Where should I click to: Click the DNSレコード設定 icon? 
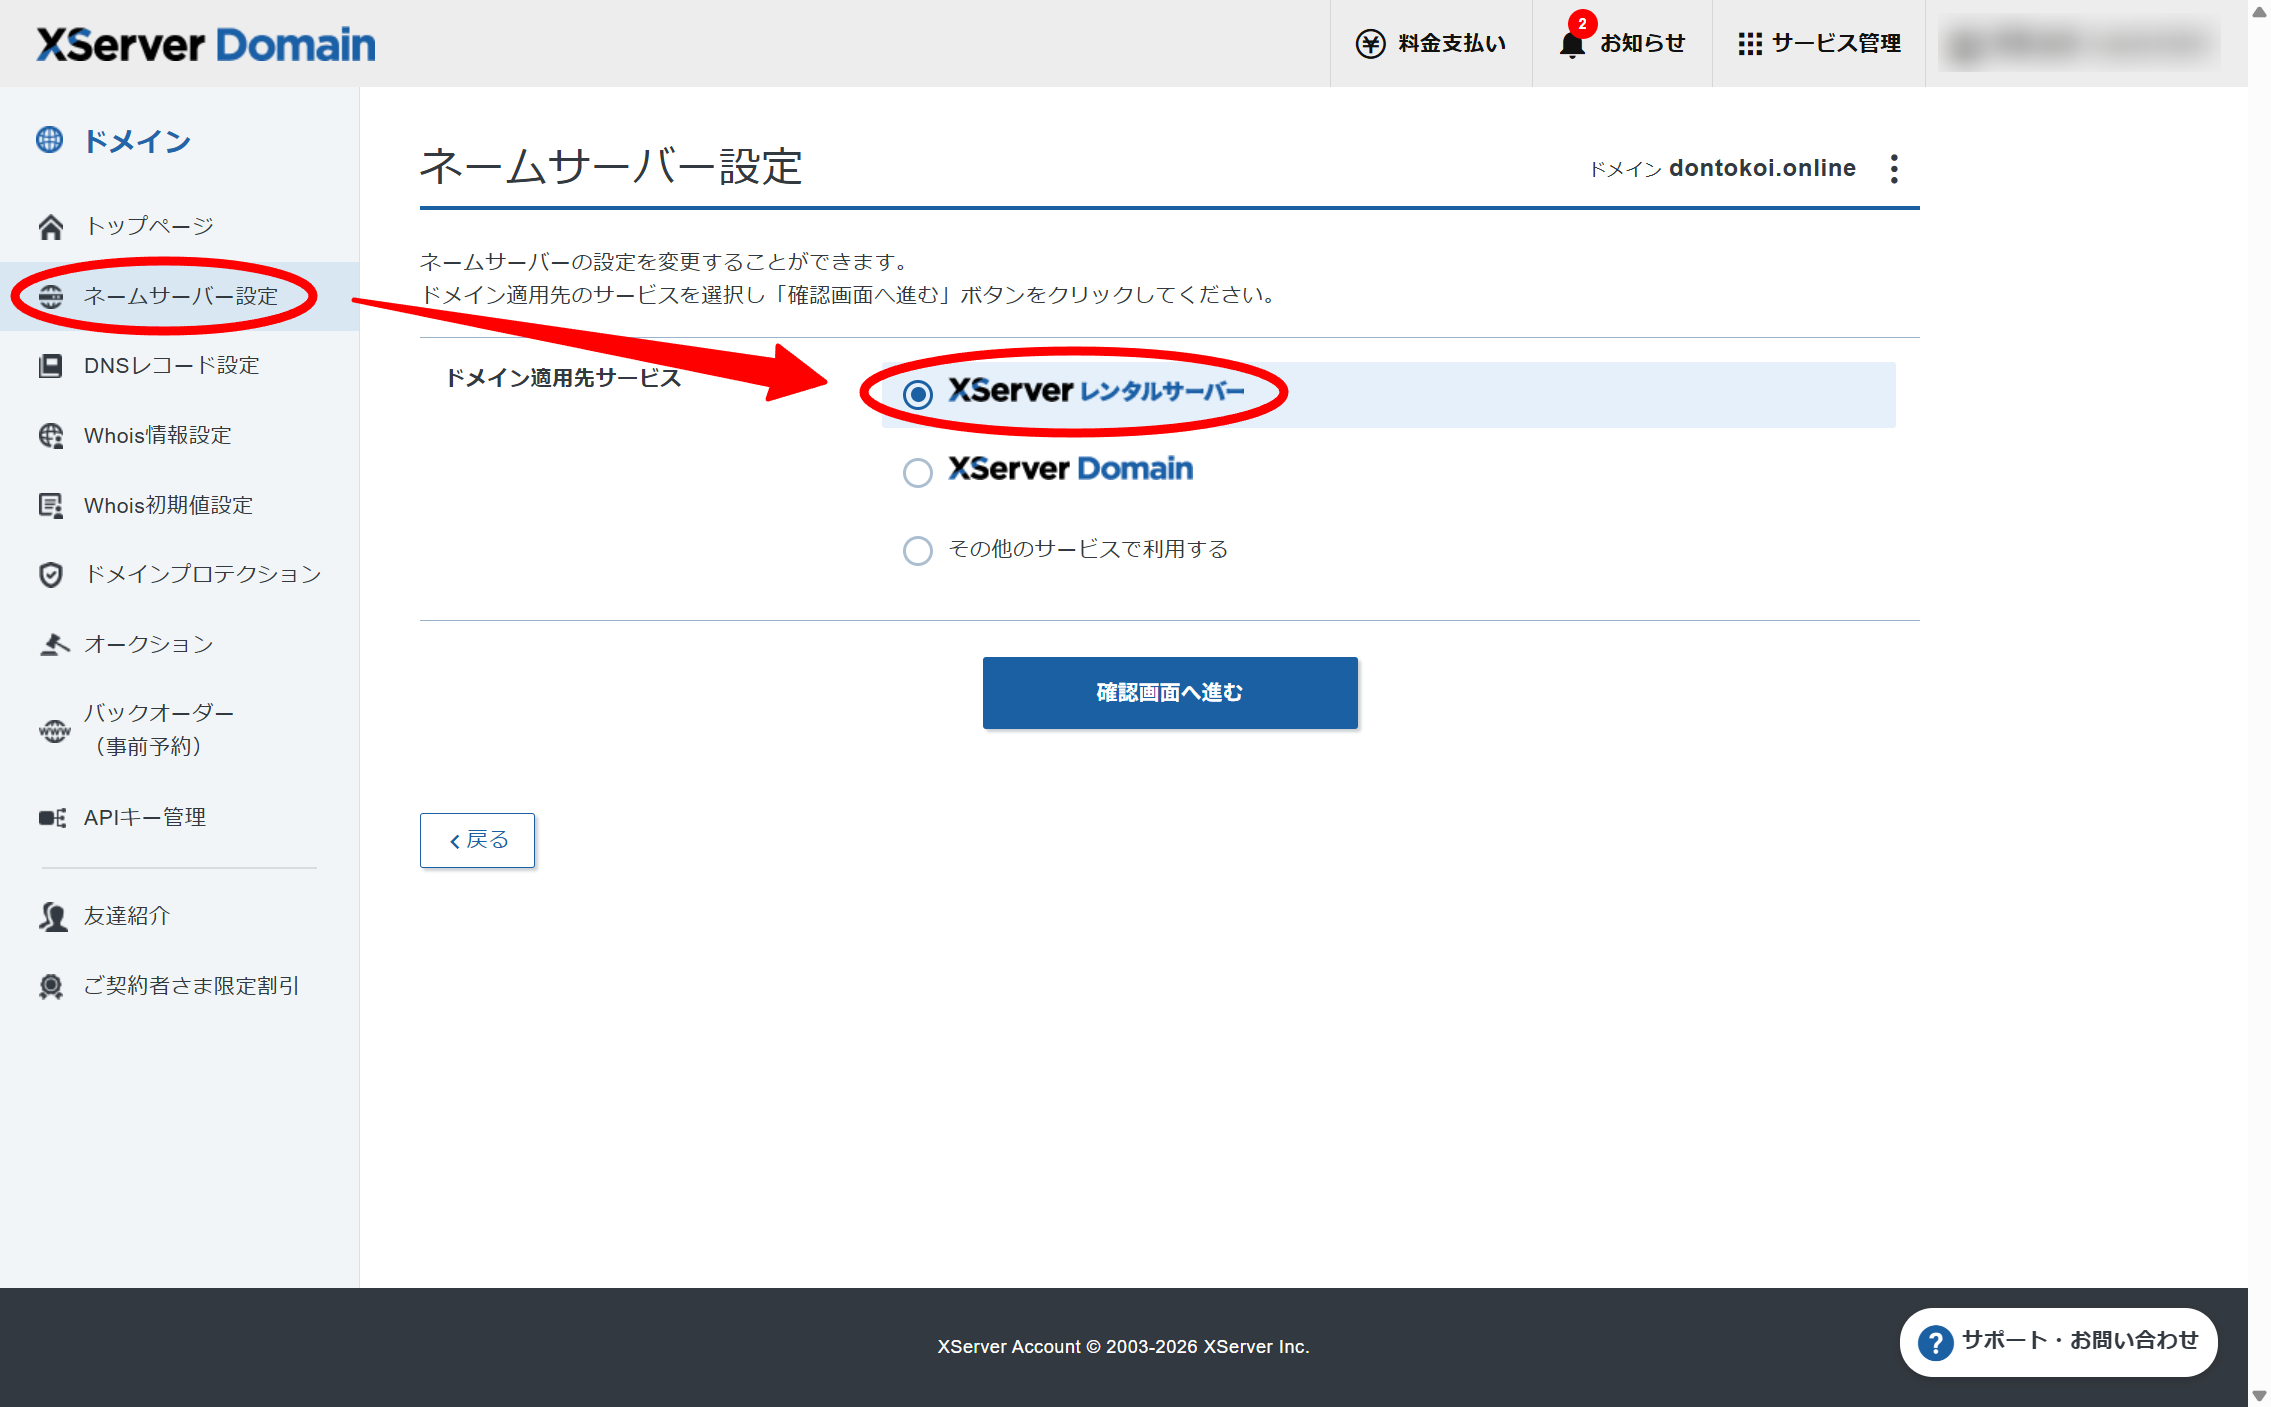point(50,366)
